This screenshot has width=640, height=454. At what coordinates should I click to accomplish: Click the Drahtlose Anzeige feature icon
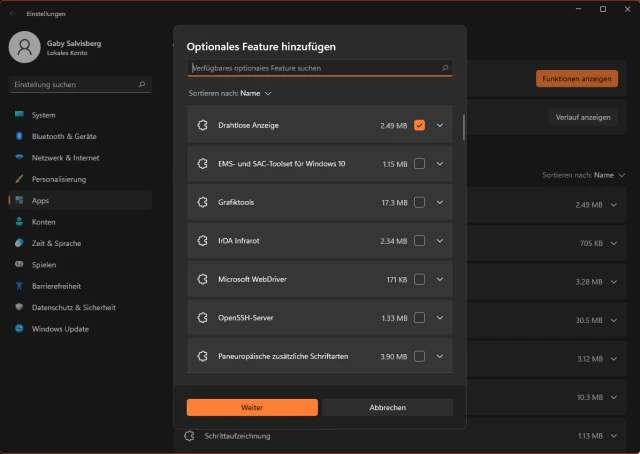click(202, 125)
